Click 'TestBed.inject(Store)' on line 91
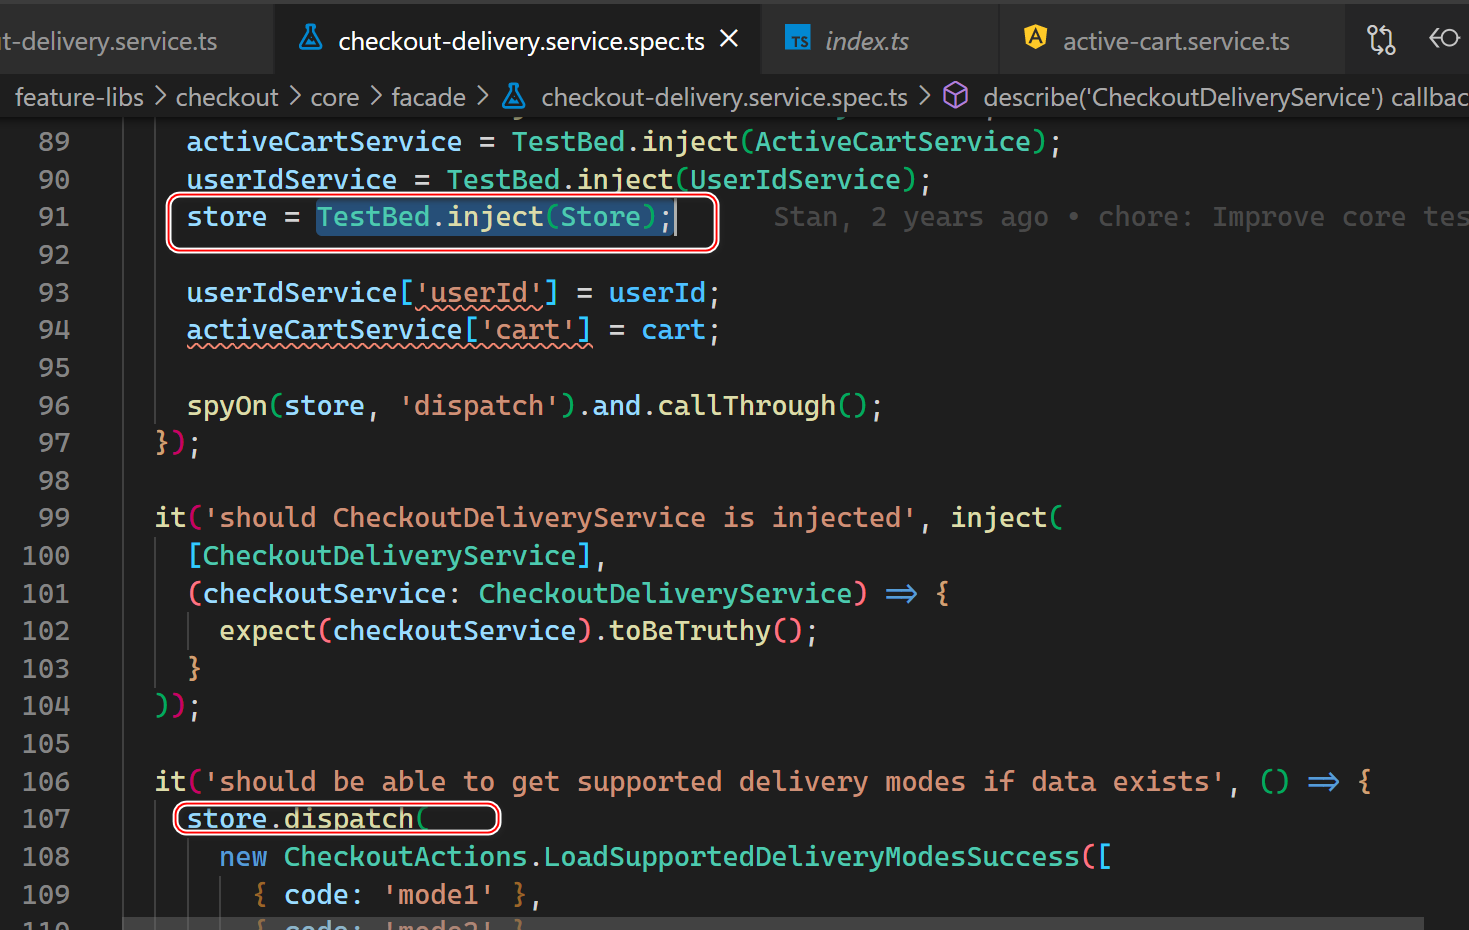 [x=486, y=217]
